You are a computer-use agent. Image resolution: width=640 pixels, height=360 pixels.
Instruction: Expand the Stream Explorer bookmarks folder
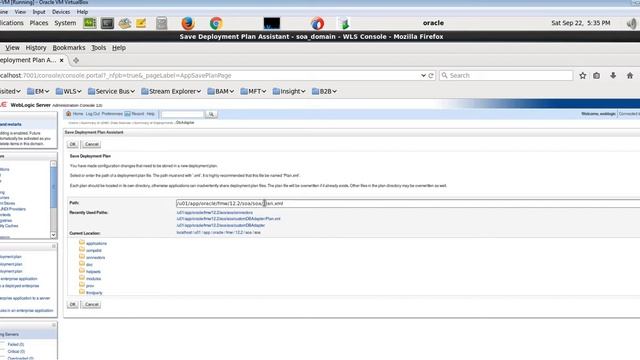pyautogui.click(x=171, y=91)
